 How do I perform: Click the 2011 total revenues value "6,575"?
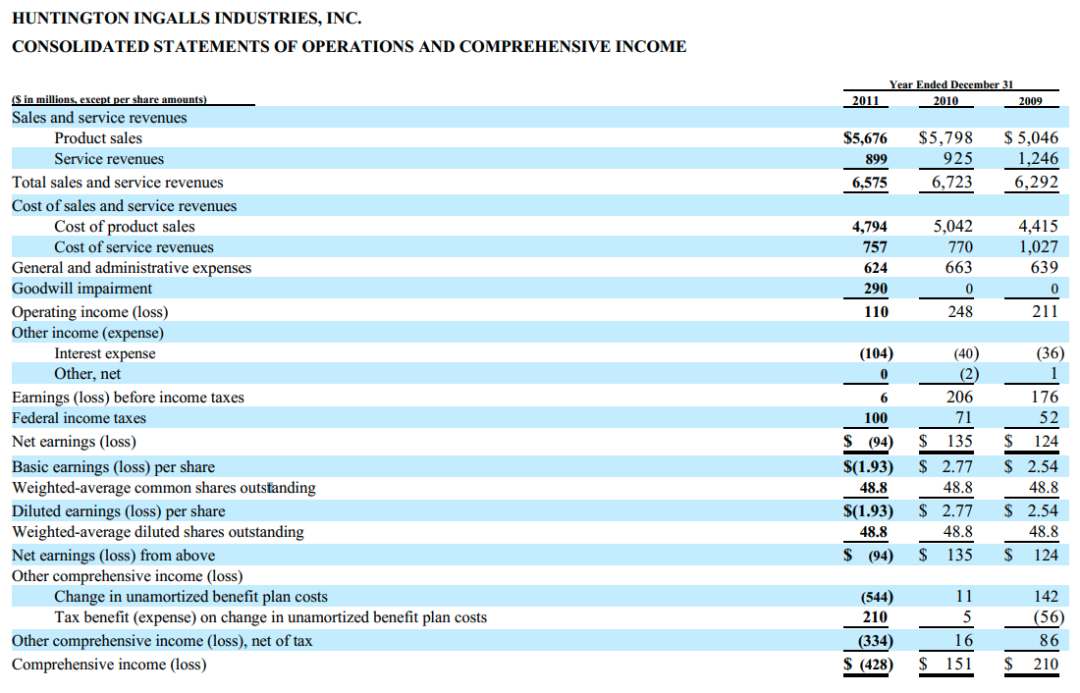pos(870,183)
